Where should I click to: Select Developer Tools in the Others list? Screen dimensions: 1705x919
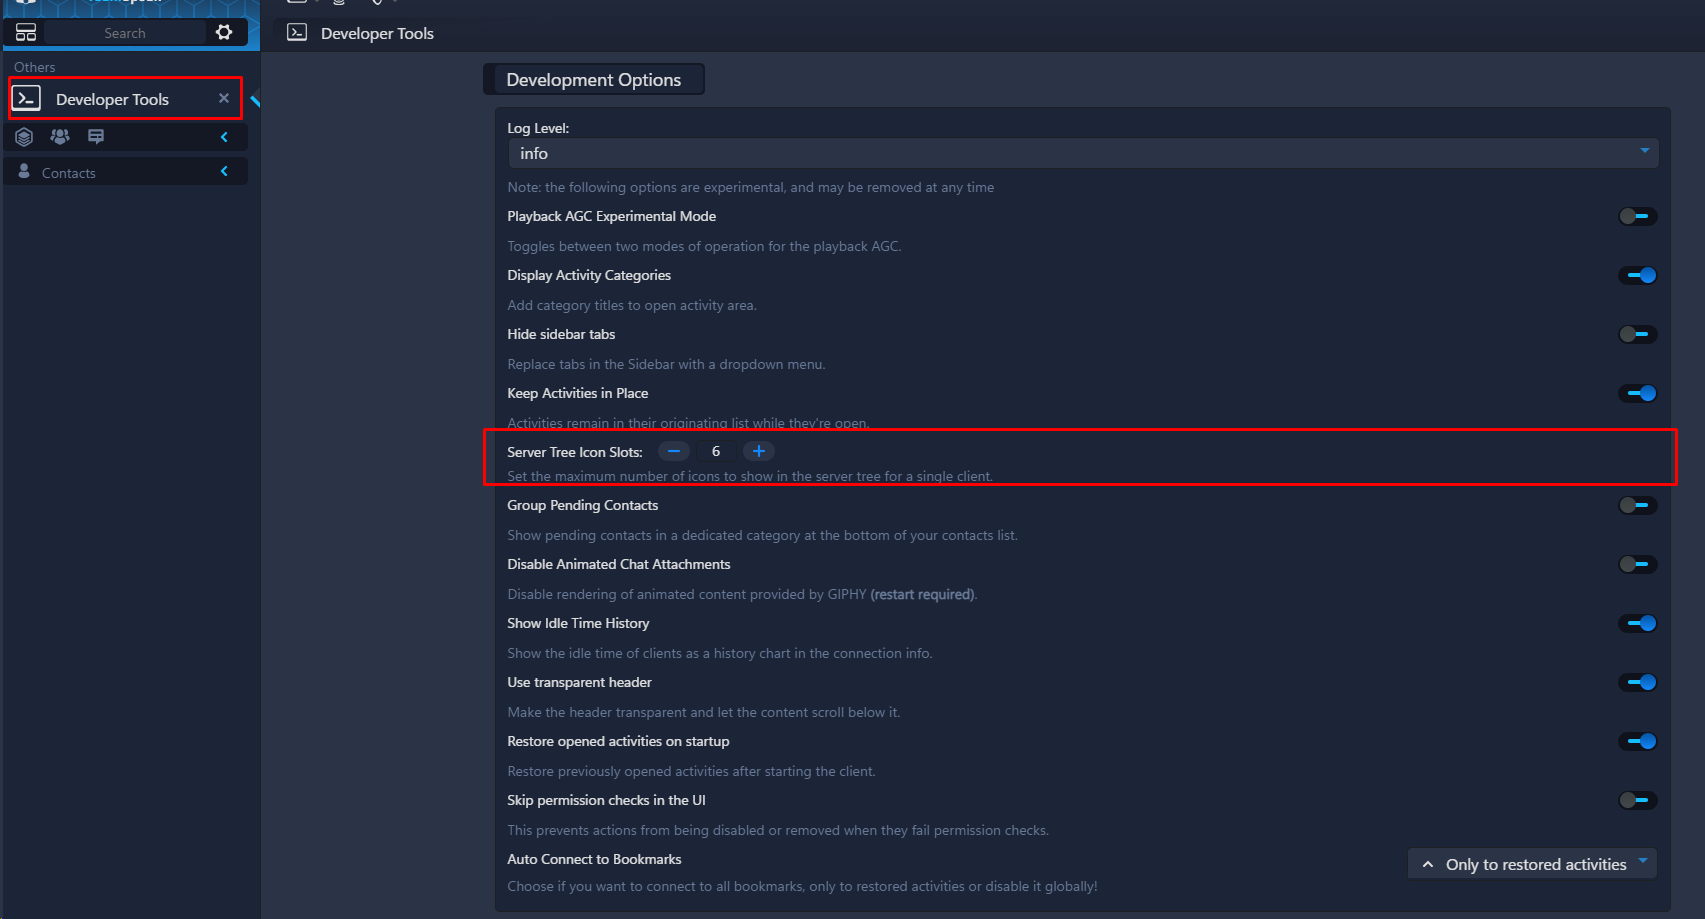[112, 99]
